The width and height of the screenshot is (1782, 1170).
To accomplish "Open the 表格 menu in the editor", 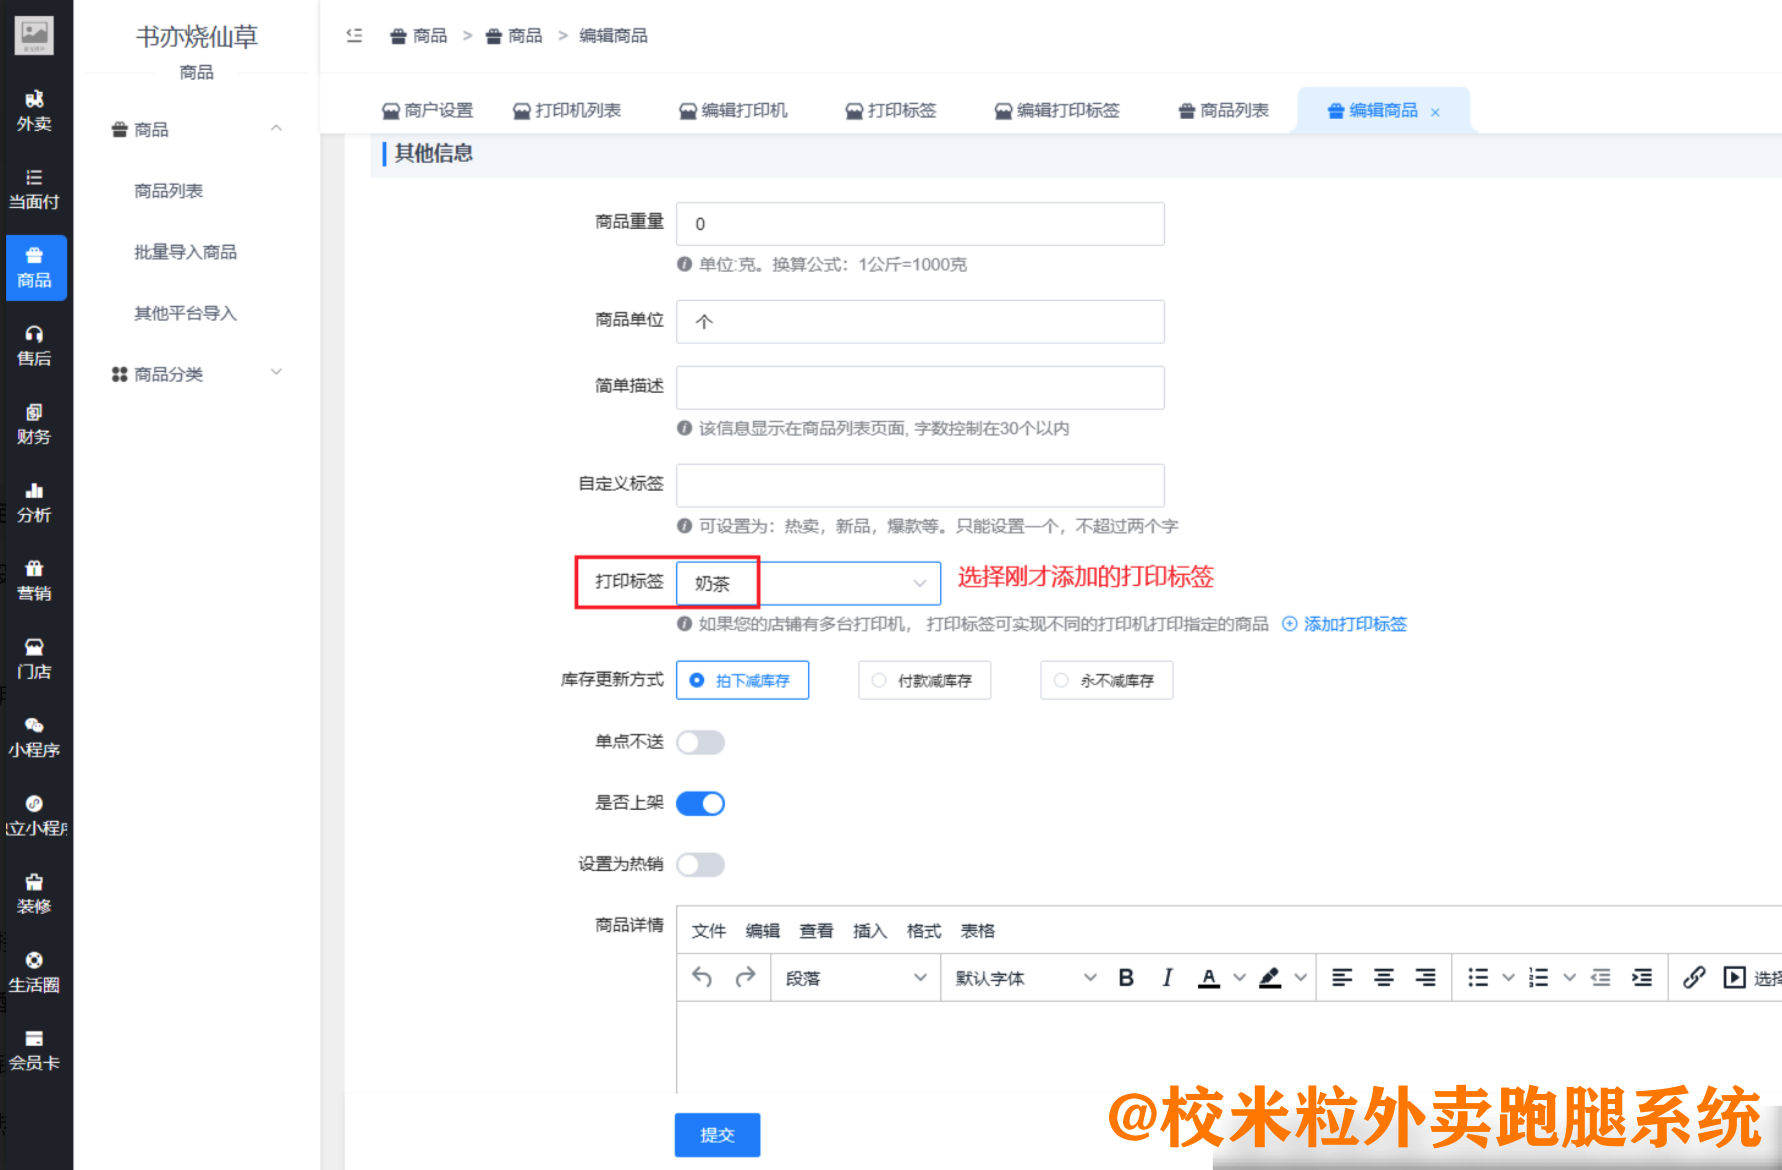I will click(x=978, y=930).
